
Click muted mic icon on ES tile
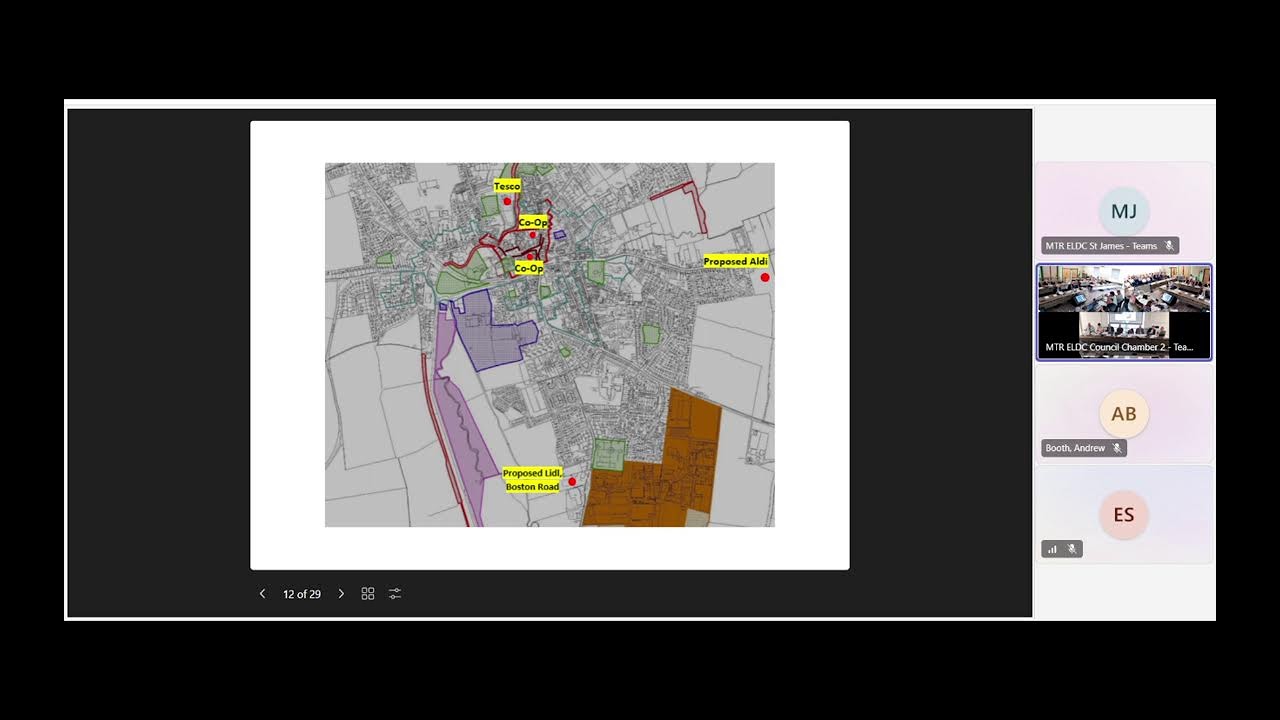tap(1071, 549)
